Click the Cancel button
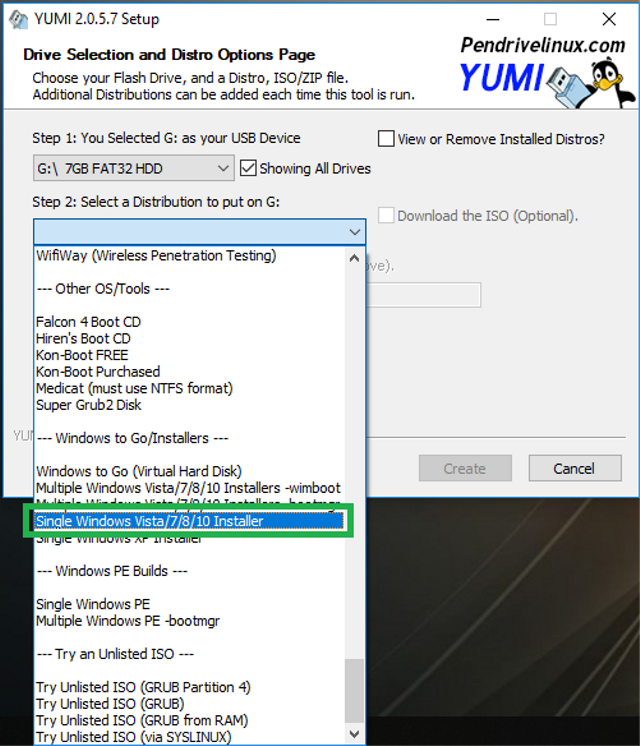This screenshot has height=746, width=640. coord(575,469)
